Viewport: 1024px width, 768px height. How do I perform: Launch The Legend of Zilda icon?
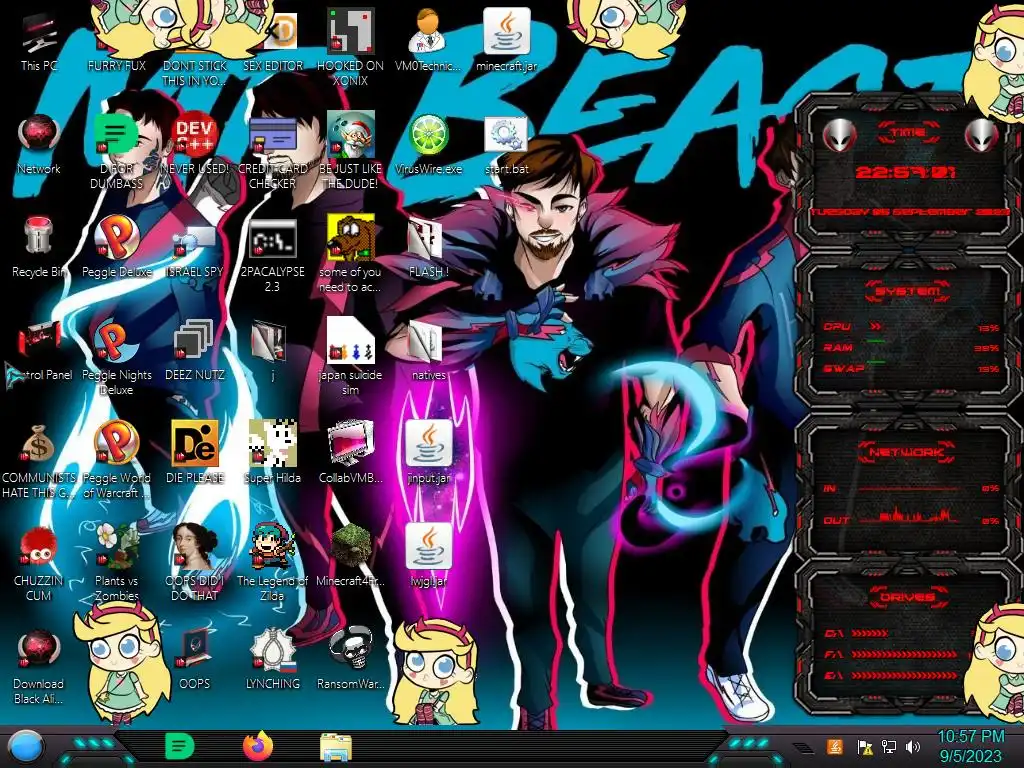click(273, 563)
